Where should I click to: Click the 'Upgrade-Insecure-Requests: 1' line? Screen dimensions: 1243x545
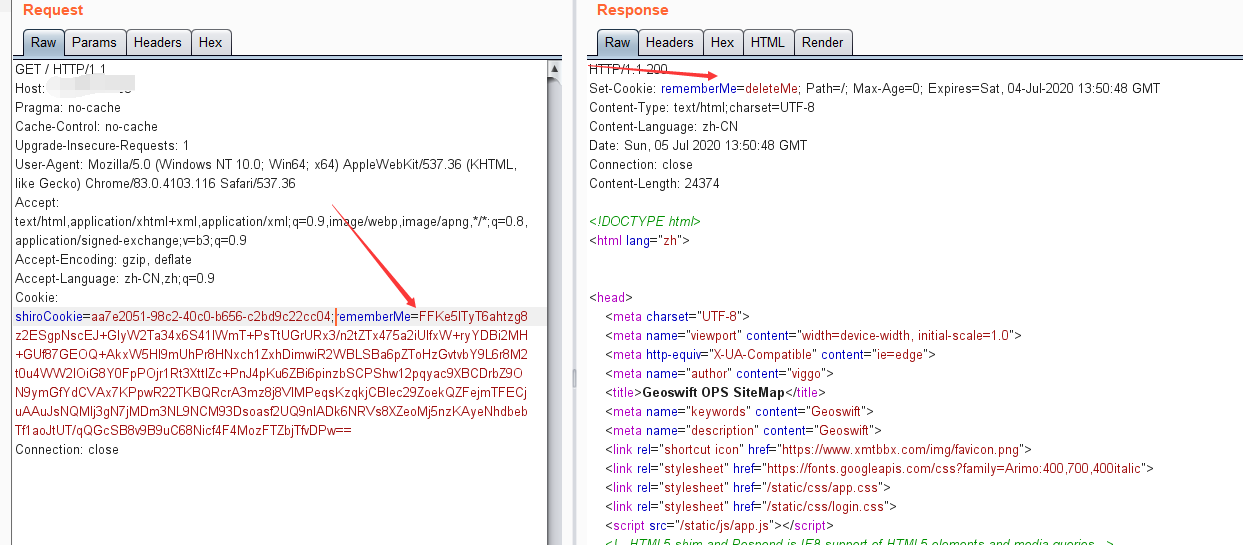102,145
